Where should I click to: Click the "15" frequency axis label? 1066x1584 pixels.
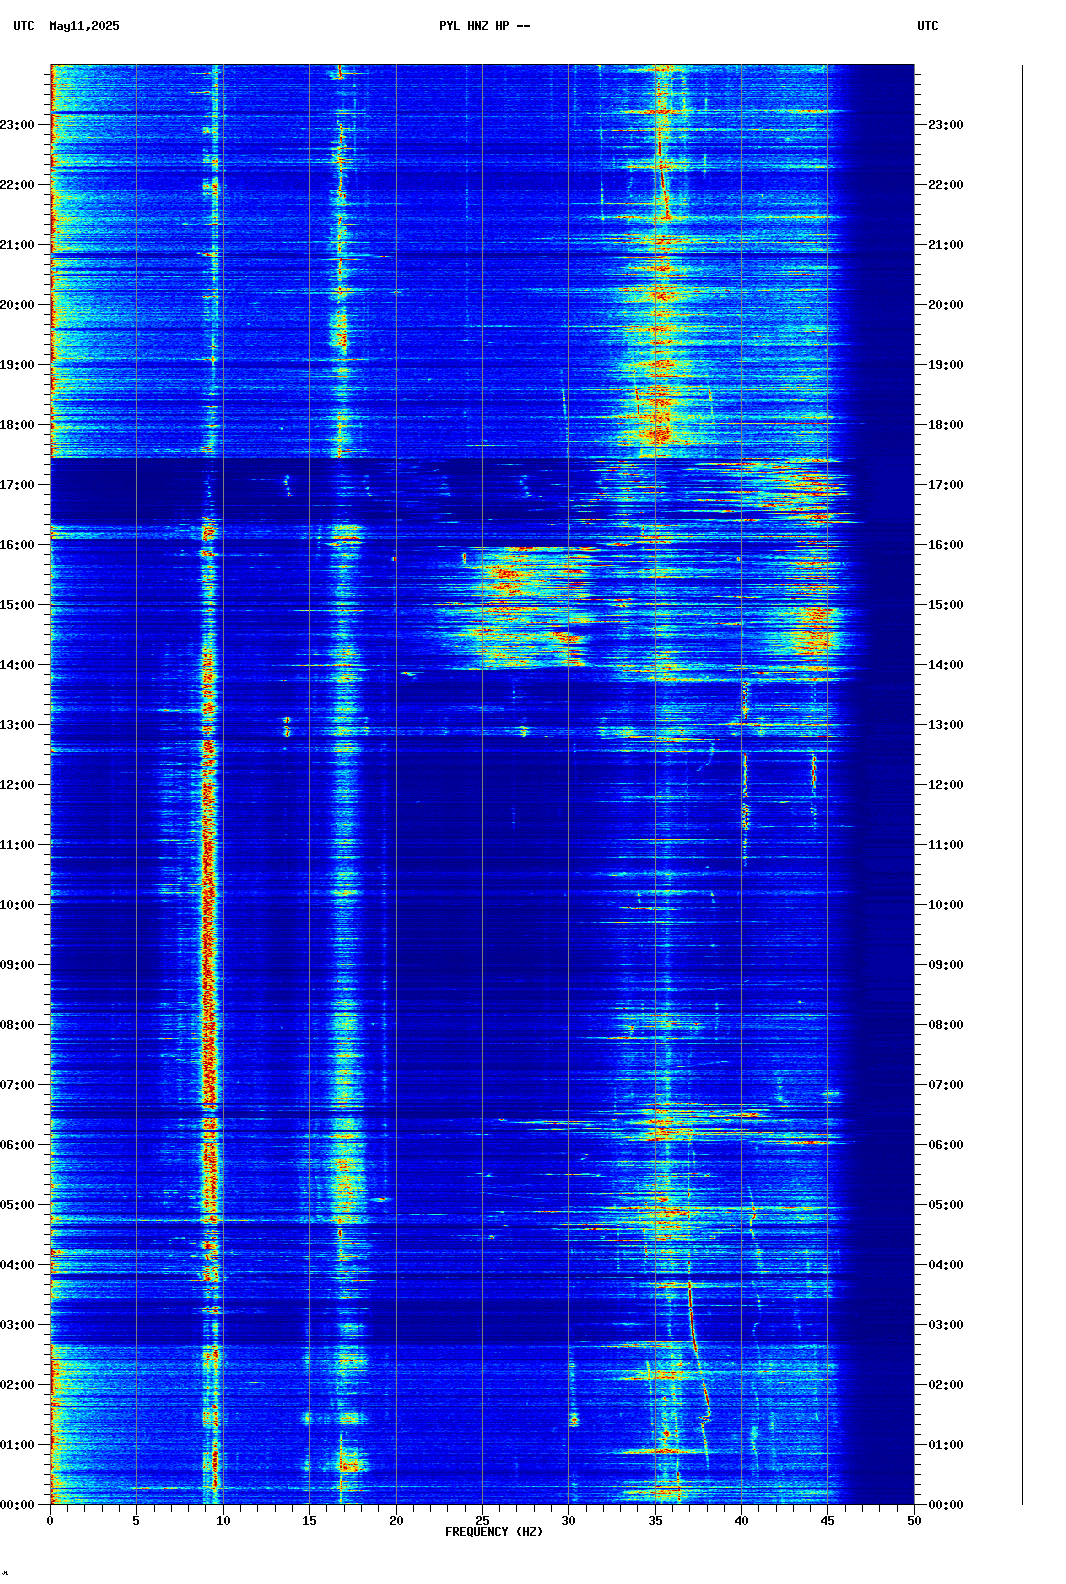(309, 1521)
